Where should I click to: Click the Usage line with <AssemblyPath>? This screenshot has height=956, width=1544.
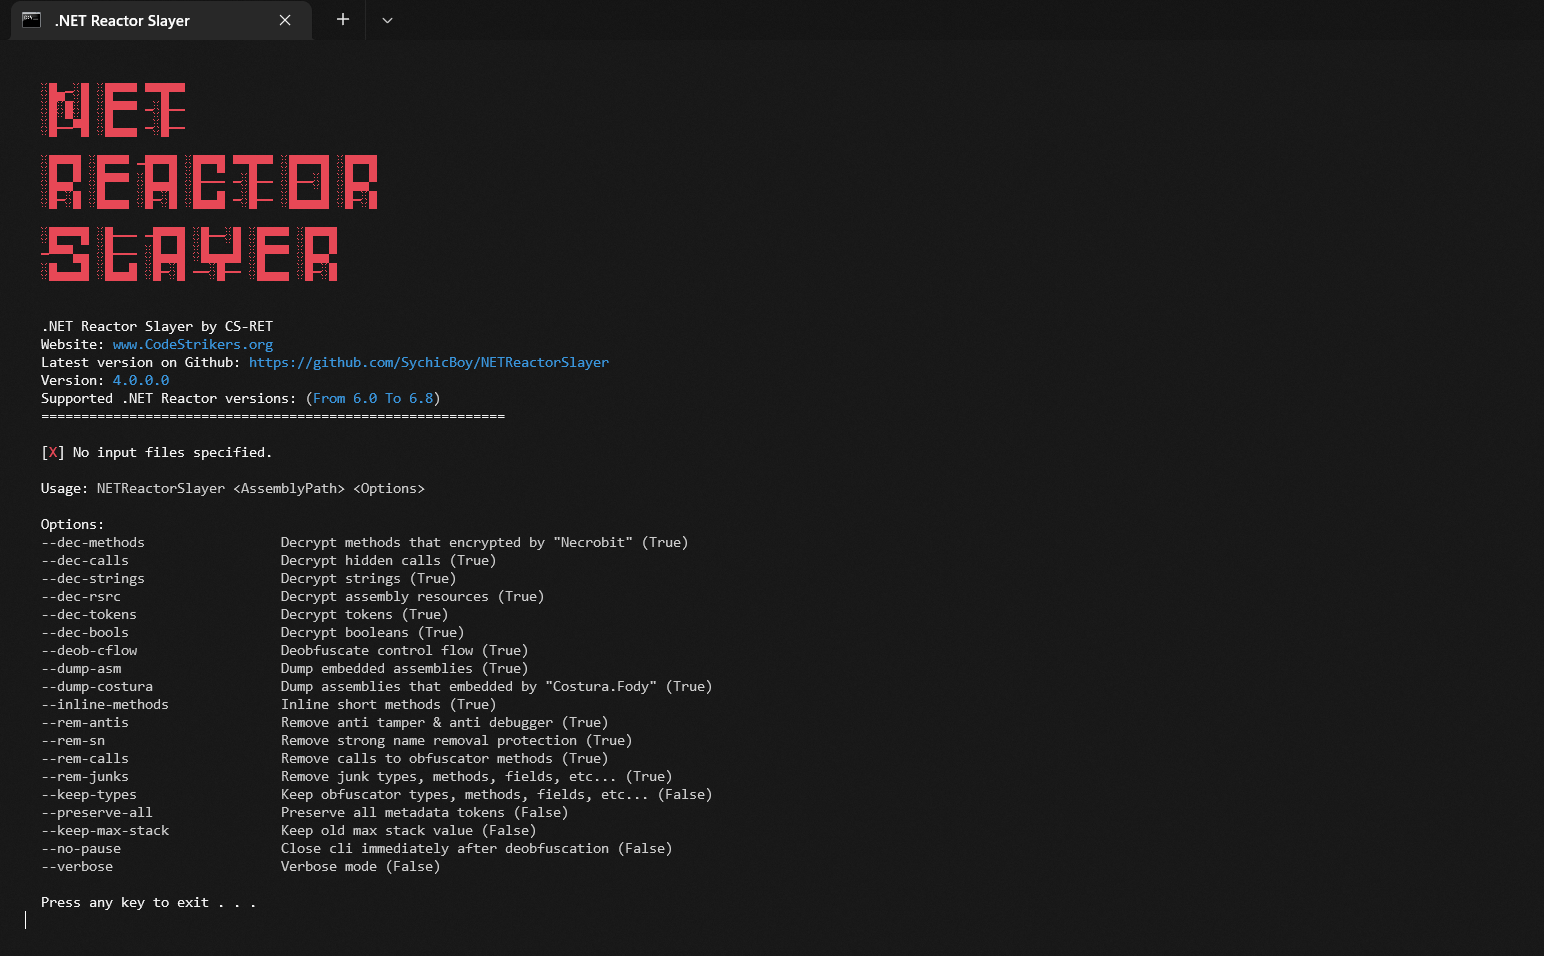click(233, 488)
